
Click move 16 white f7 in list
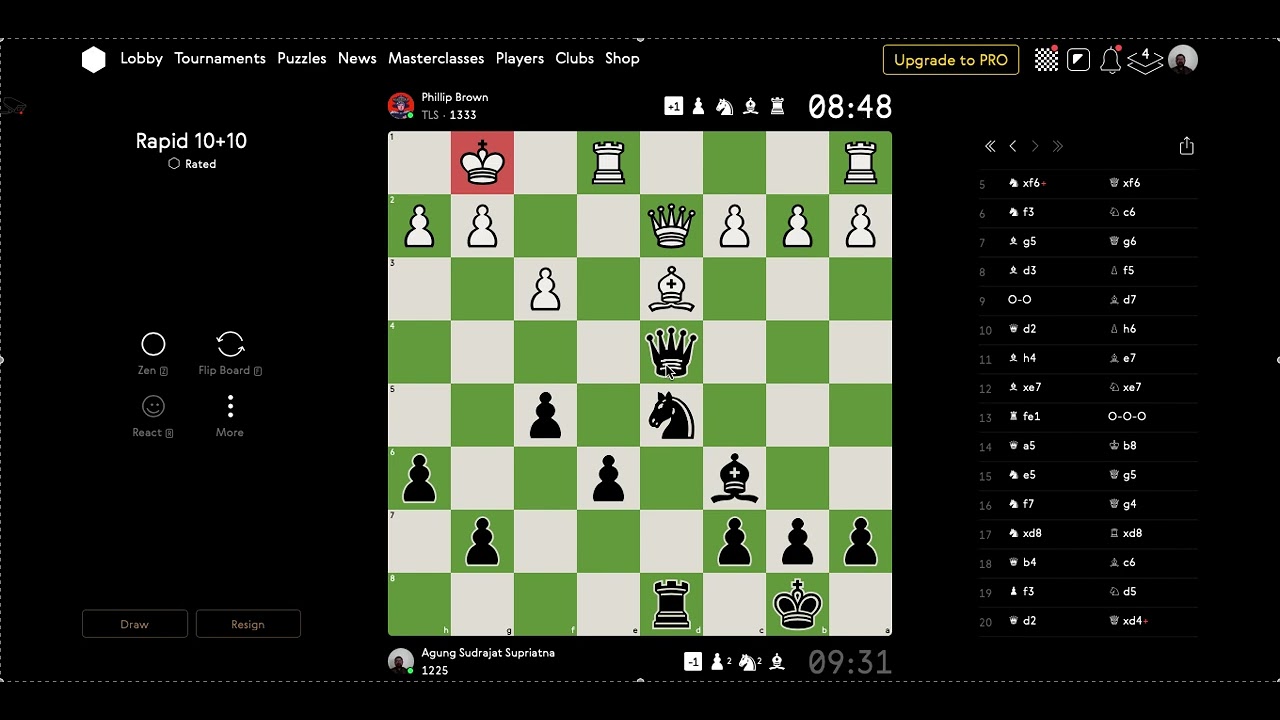[1021, 504]
